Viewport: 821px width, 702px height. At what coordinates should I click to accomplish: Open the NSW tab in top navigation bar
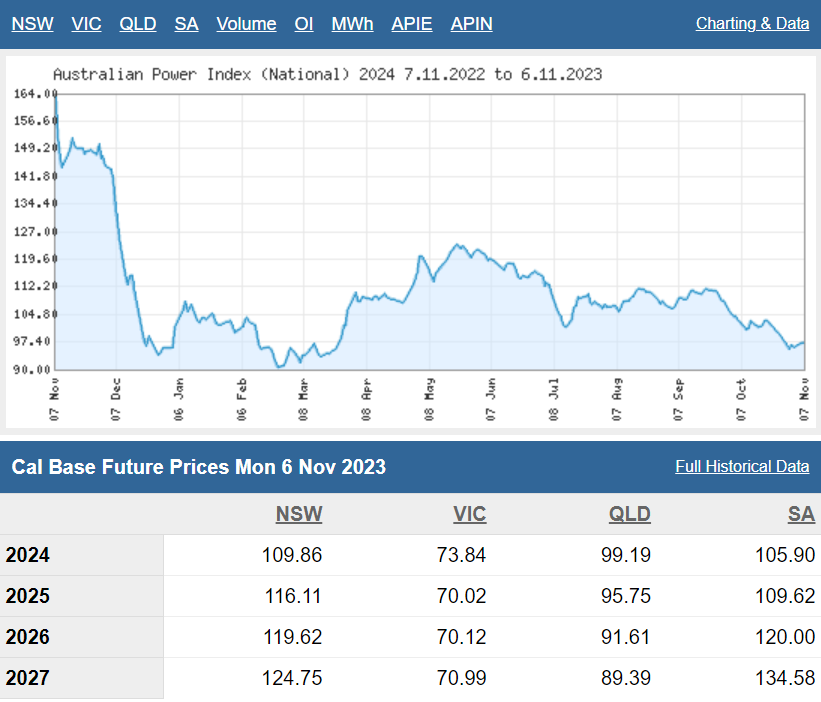click(x=33, y=23)
